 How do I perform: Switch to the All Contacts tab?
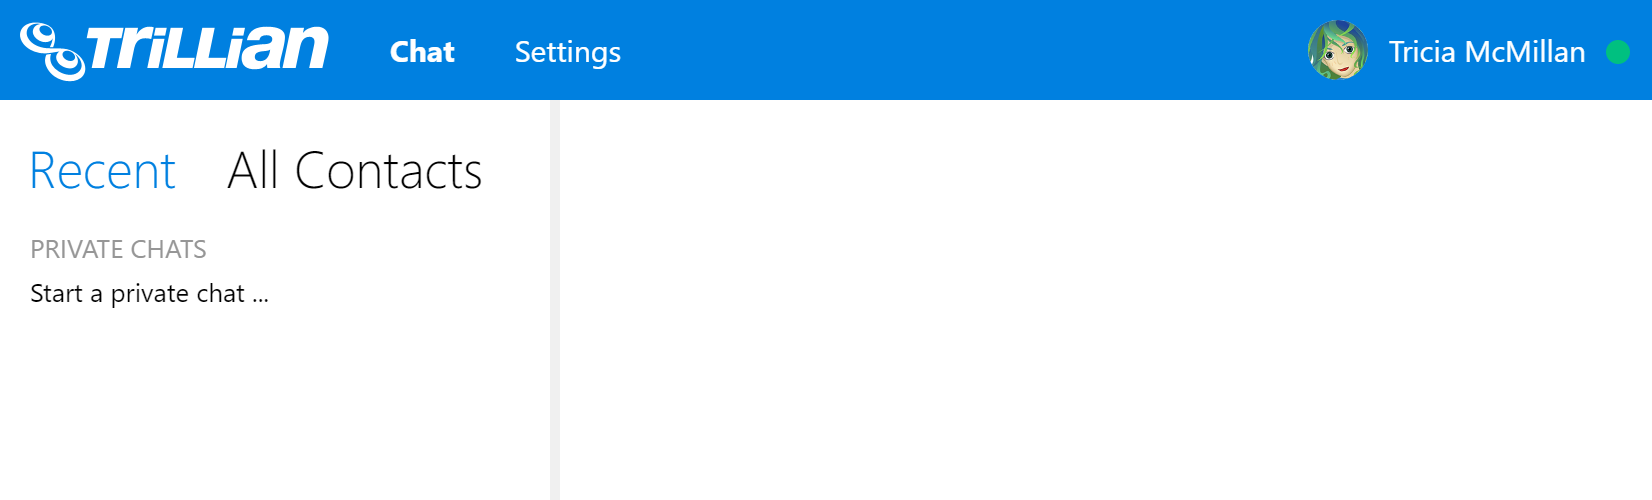[x=355, y=171]
